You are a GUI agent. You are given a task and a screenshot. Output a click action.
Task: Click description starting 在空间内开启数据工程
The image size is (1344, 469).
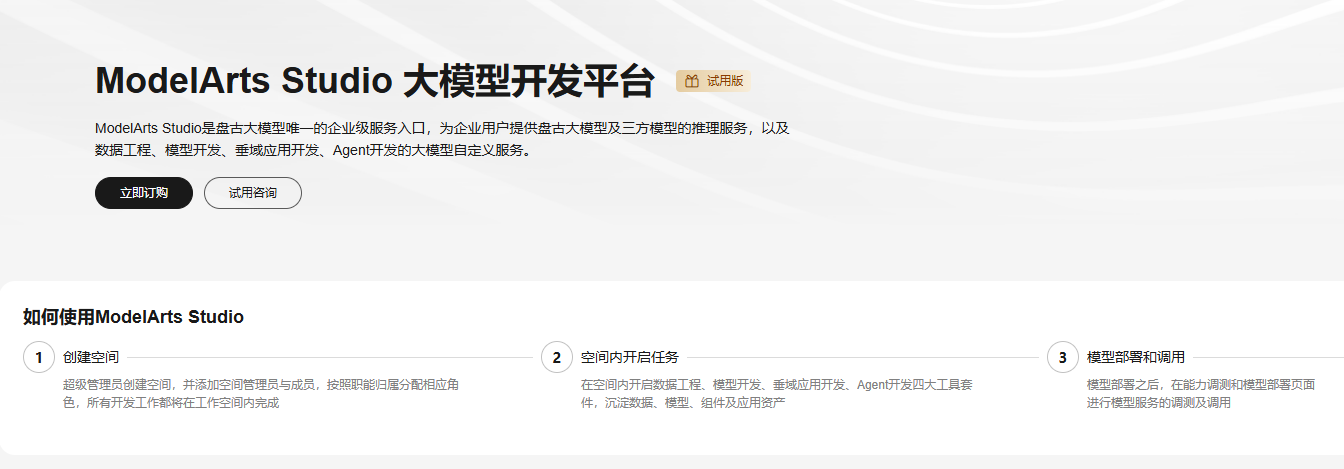(x=777, y=394)
